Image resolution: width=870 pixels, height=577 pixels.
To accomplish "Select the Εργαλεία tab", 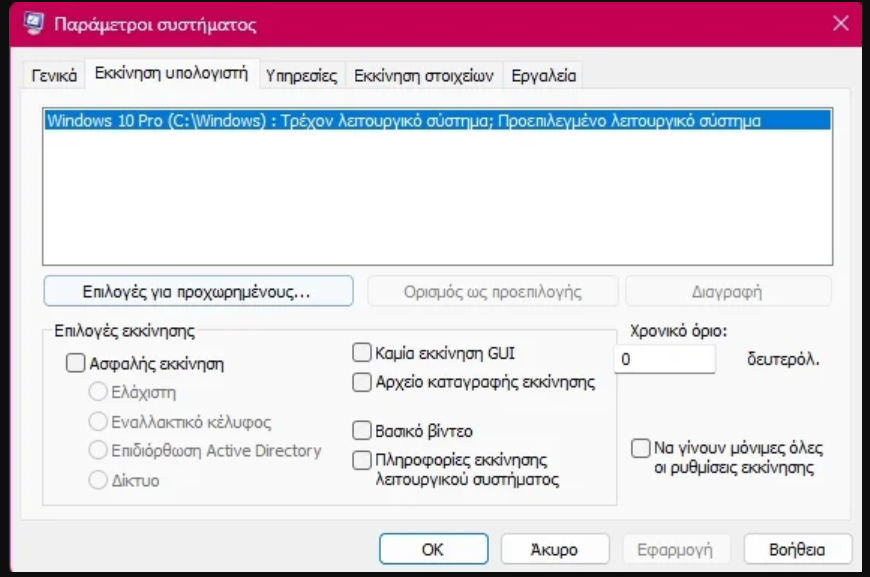I will click(x=543, y=76).
